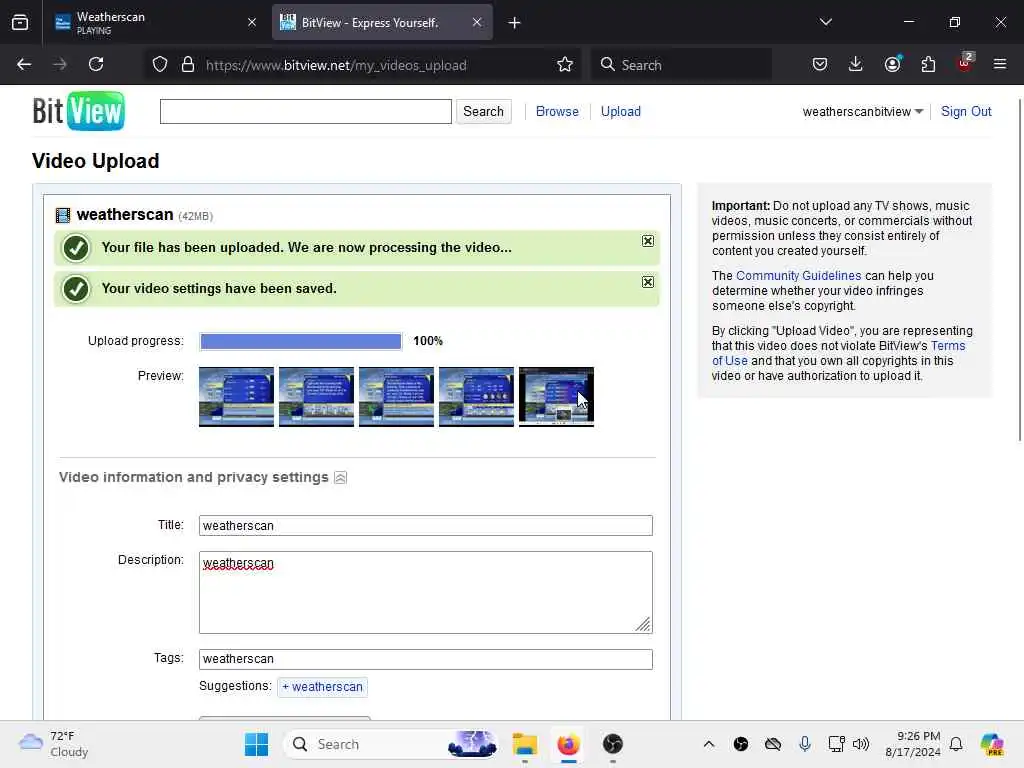The image size is (1024, 768).
Task: Open File Explorer from the taskbar
Action: [x=524, y=744]
